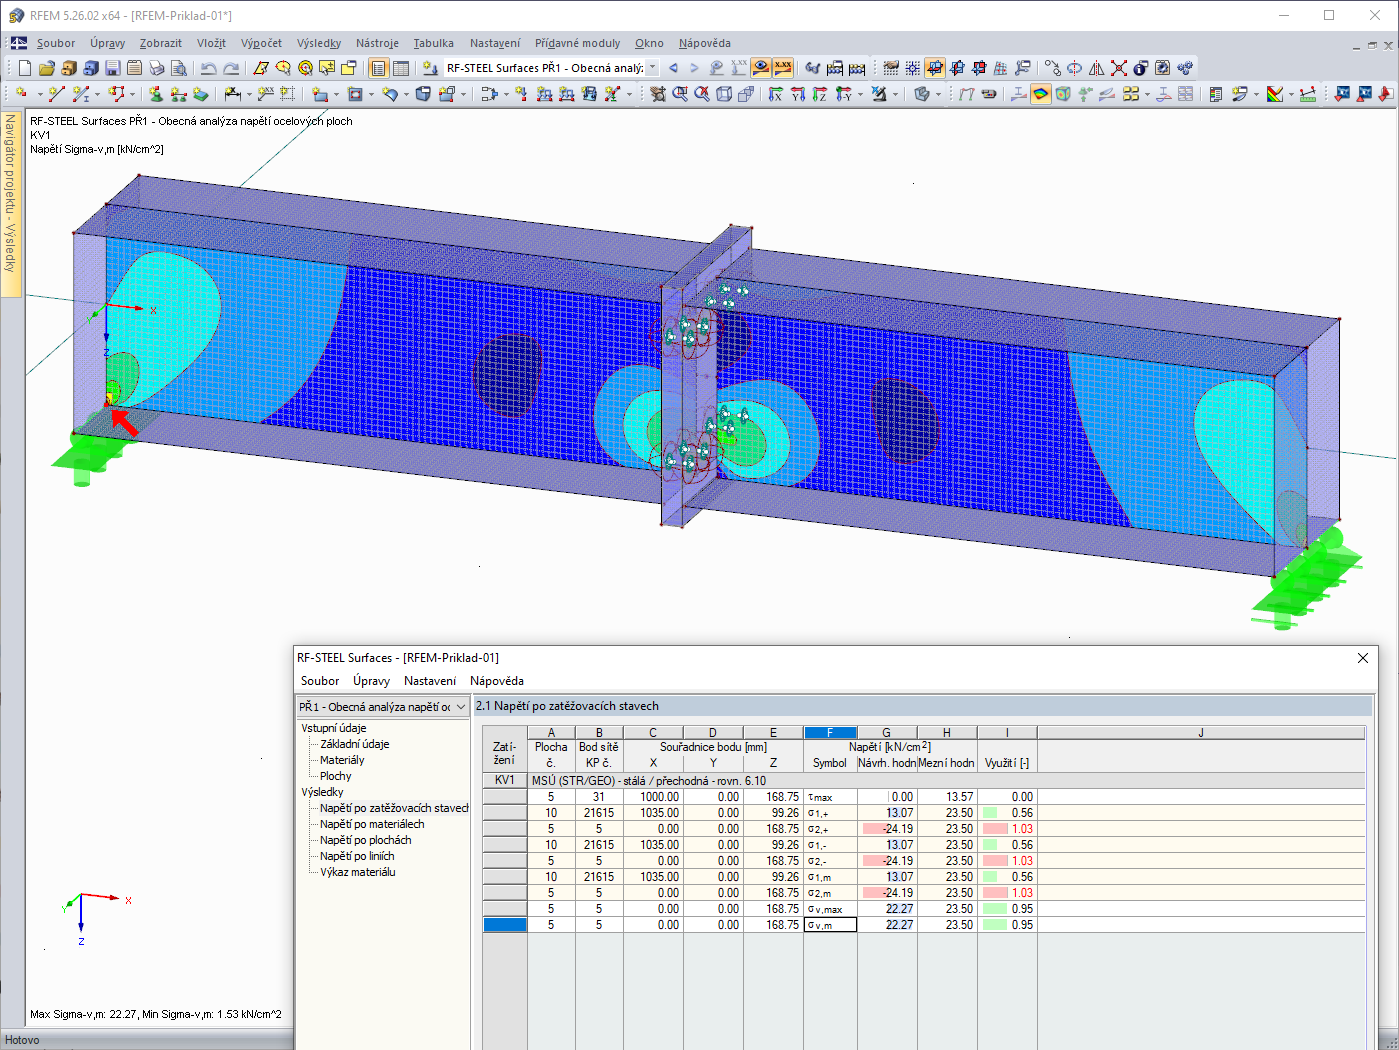This screenshot has height=1050, width=1399.
Task: Expand the color spectrum dropdown arrow
Action: pos(1291,94)
